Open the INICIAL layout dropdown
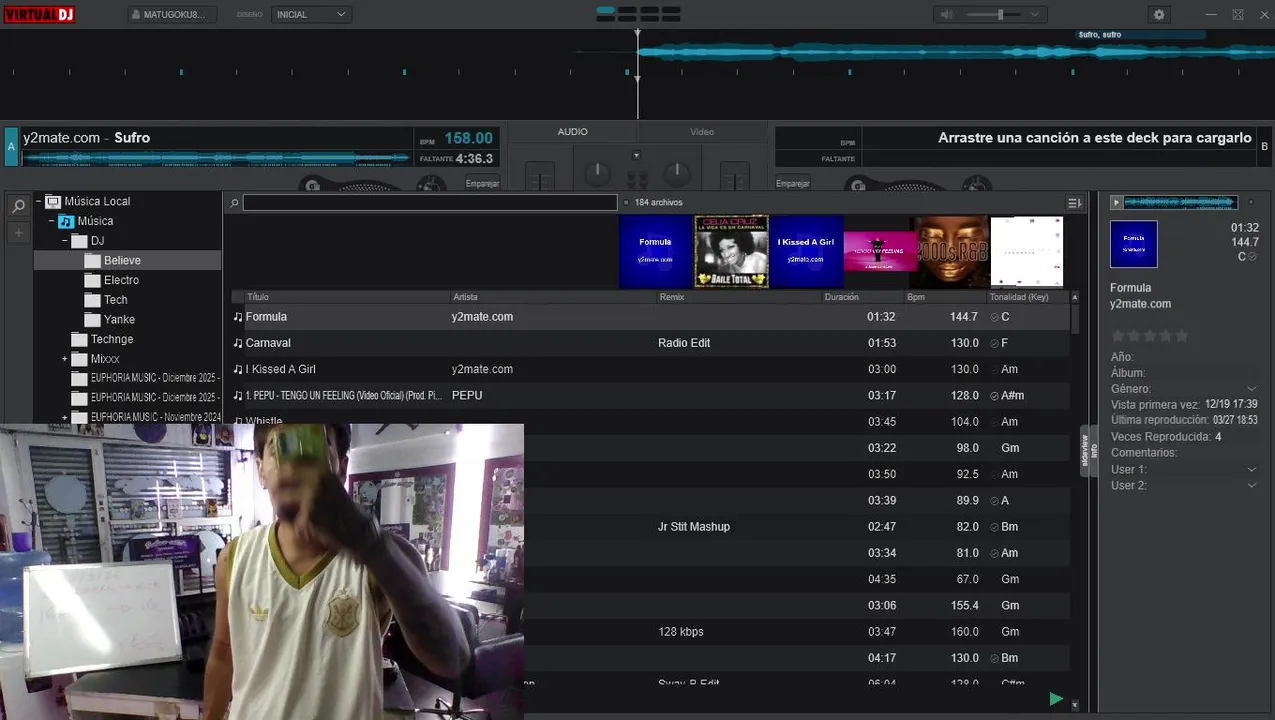The width and height of the screenshot is (1275, 720). tap(310, 14)
